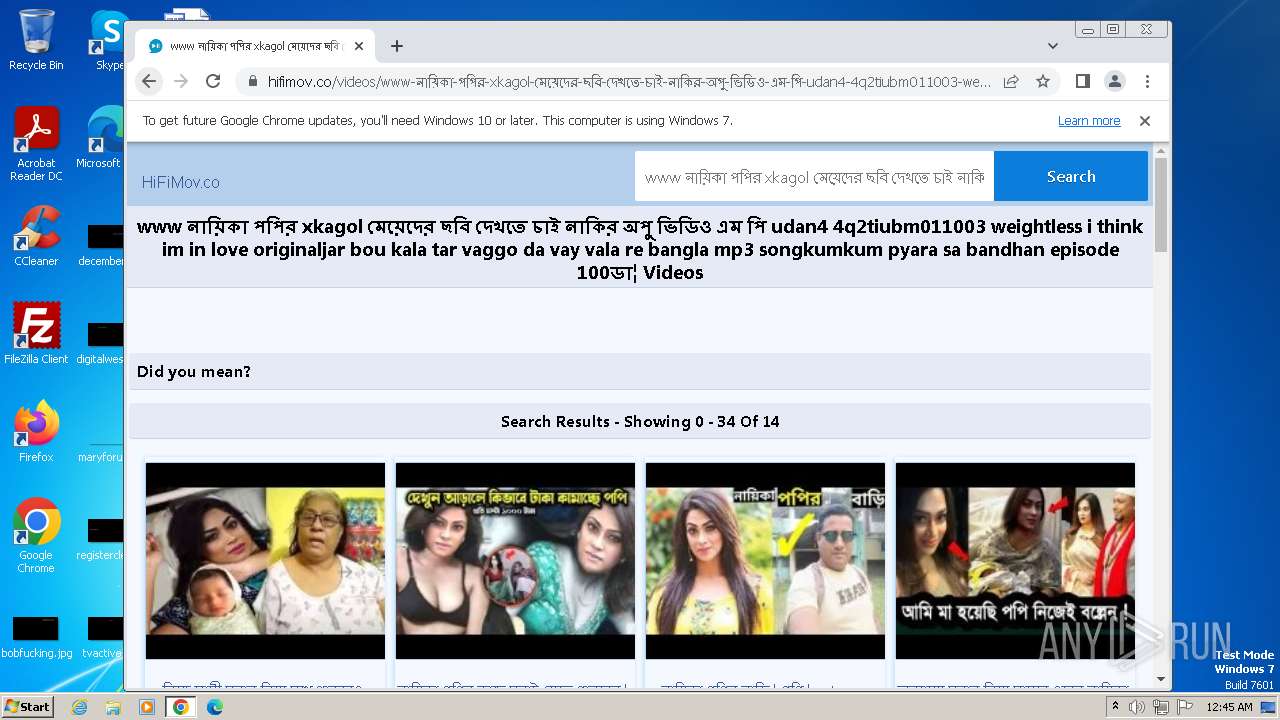Click the HiFiMov.co site logo link

181,183
